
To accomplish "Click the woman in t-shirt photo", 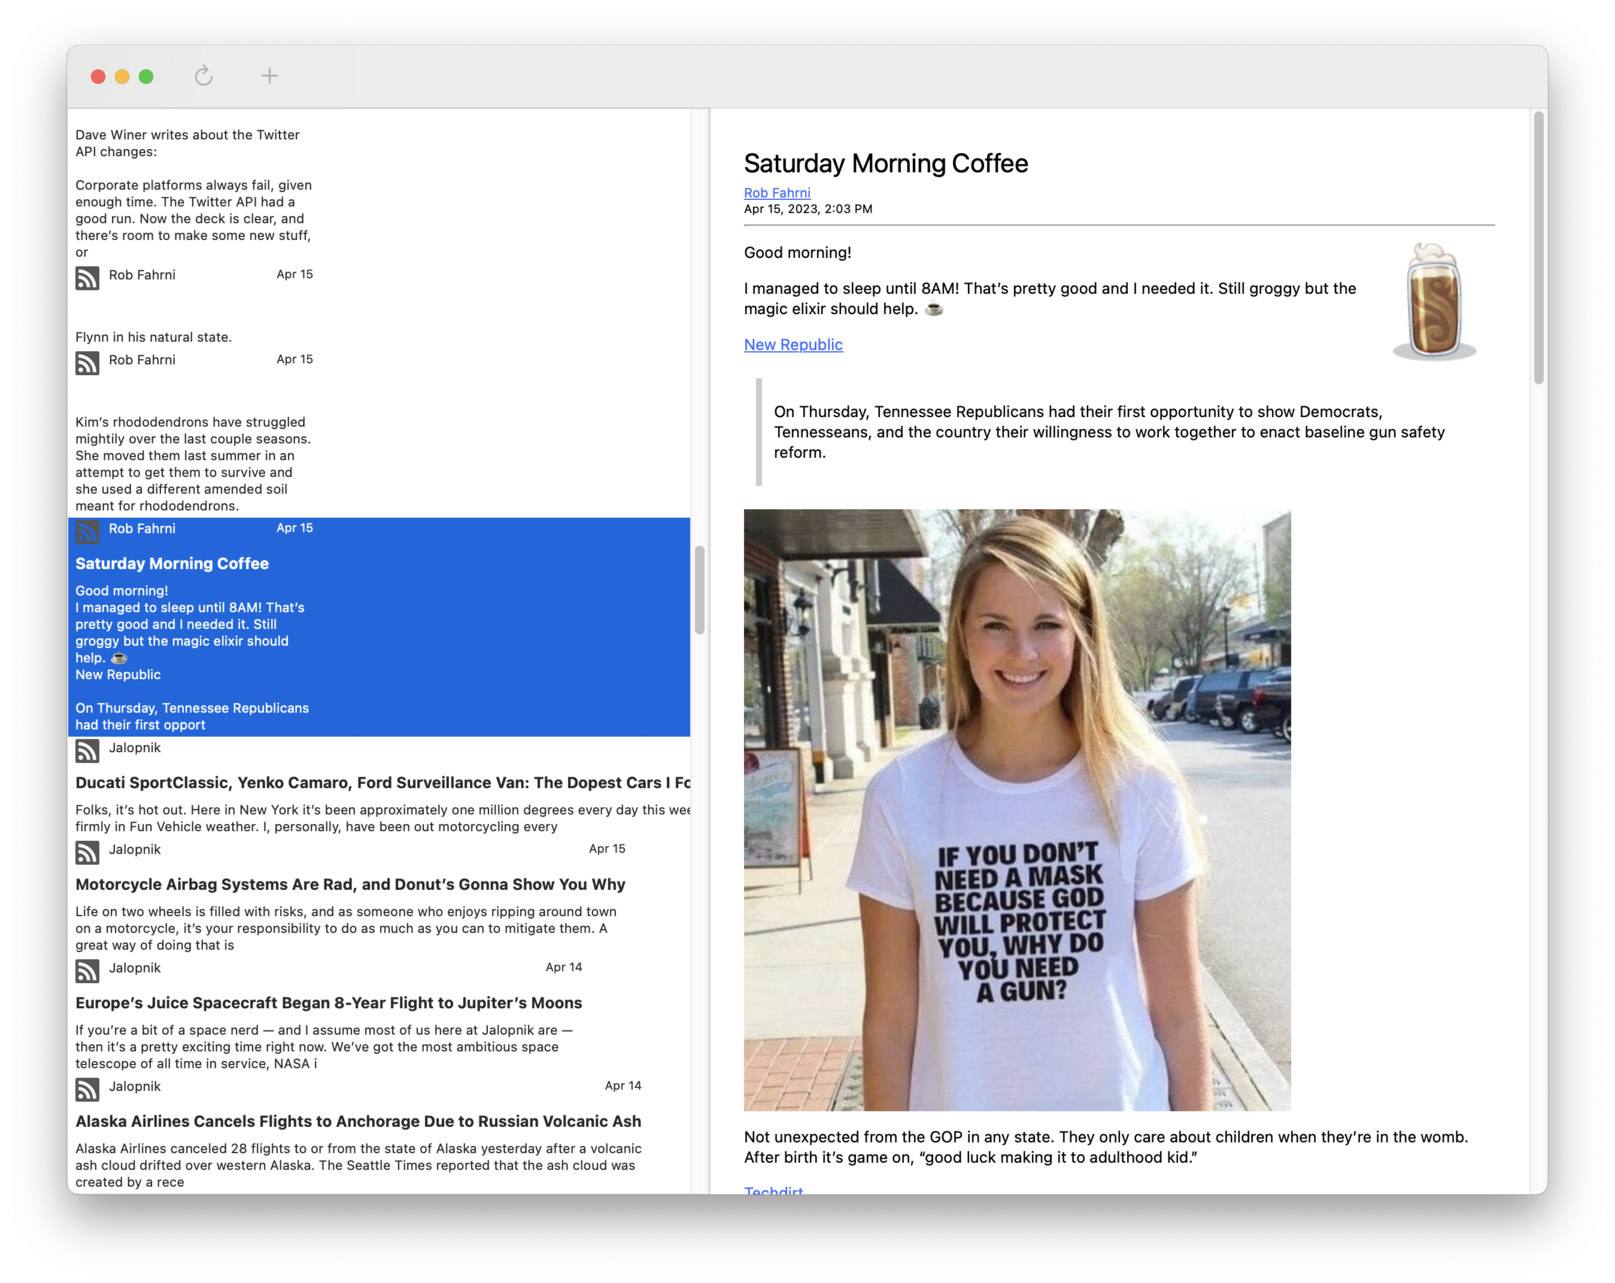I will click(1017, 810).
